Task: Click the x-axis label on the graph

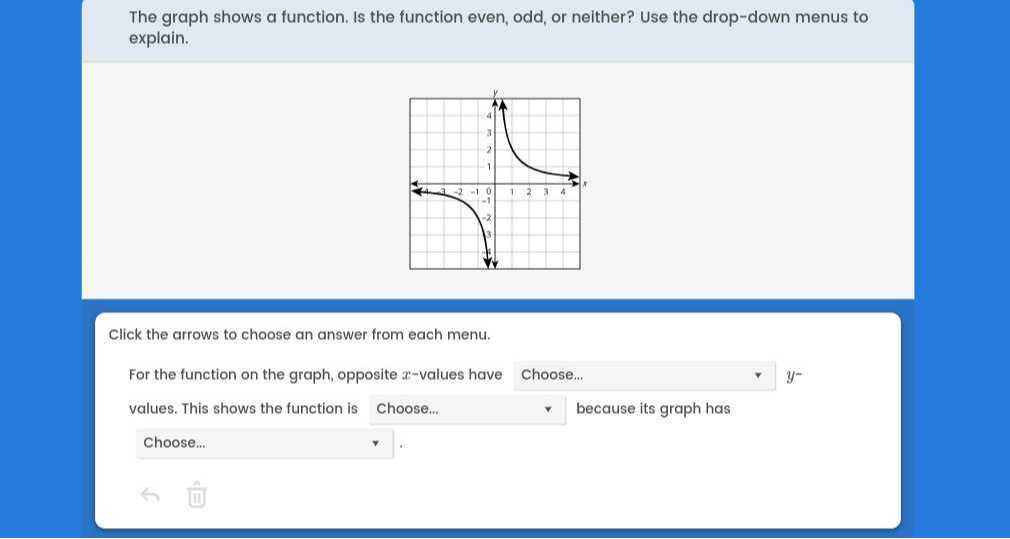Action: [x=585, y=184]
